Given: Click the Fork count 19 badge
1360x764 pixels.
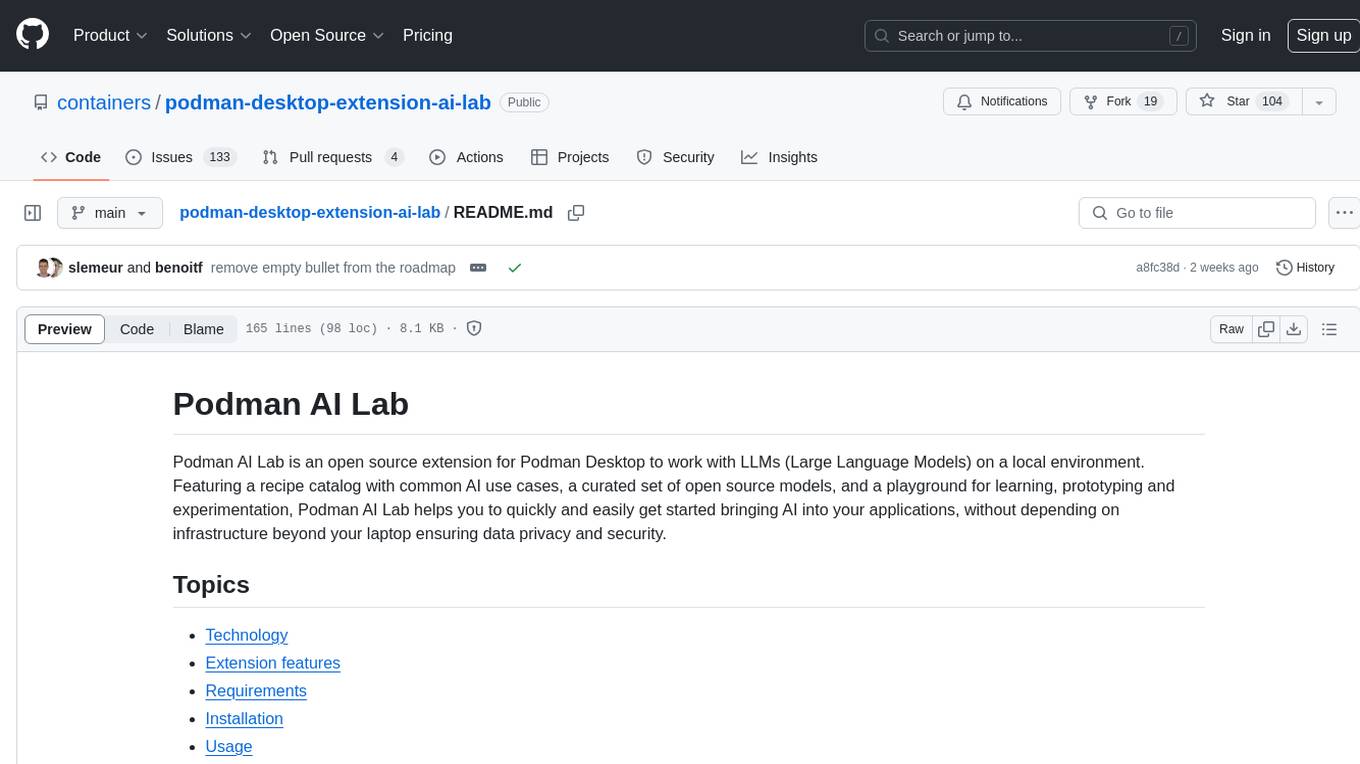Looking at the screenshot, I should pos(1150,101).
